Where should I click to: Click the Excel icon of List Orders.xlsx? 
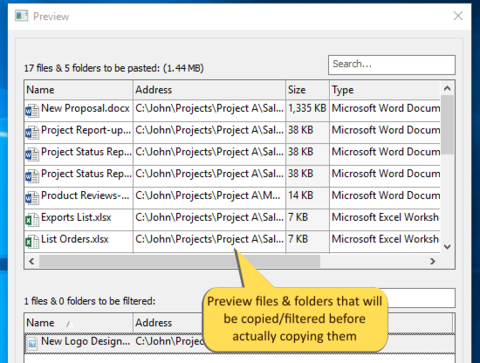coord(32,242)
